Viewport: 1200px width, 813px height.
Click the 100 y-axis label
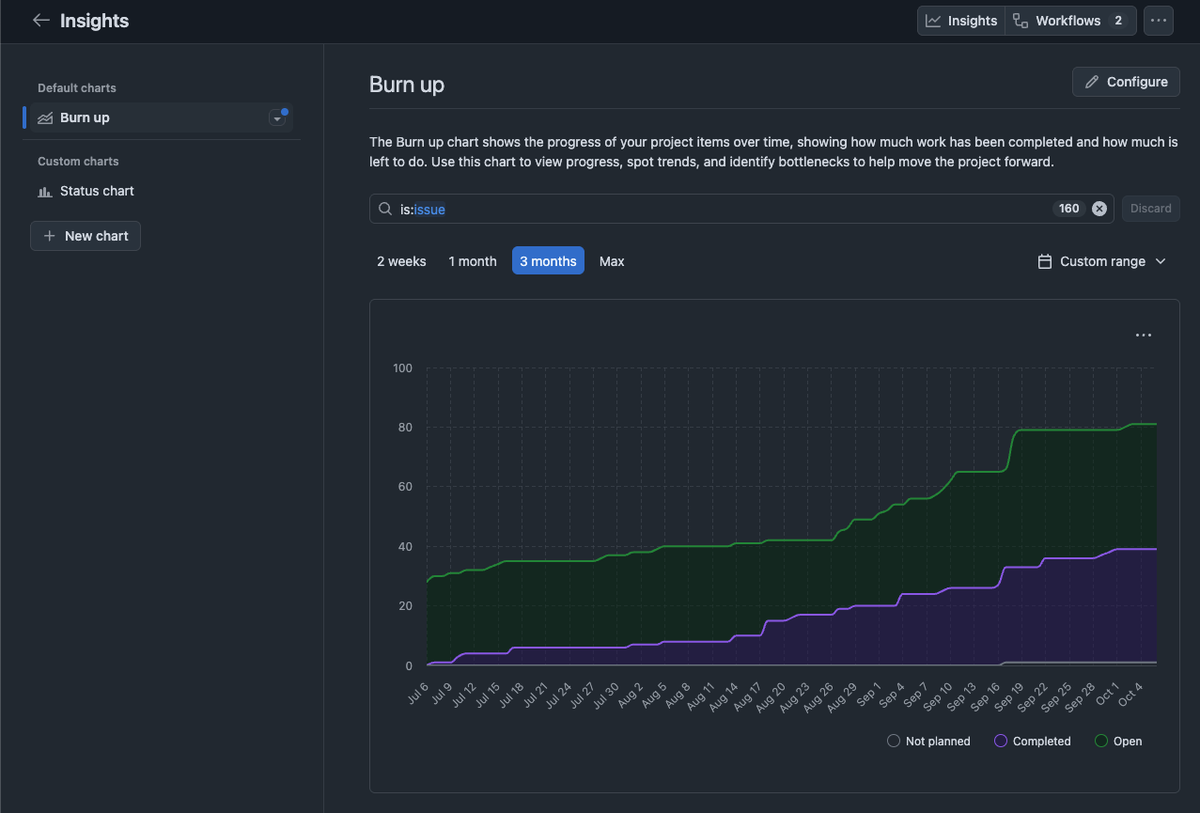pos(402,368)
